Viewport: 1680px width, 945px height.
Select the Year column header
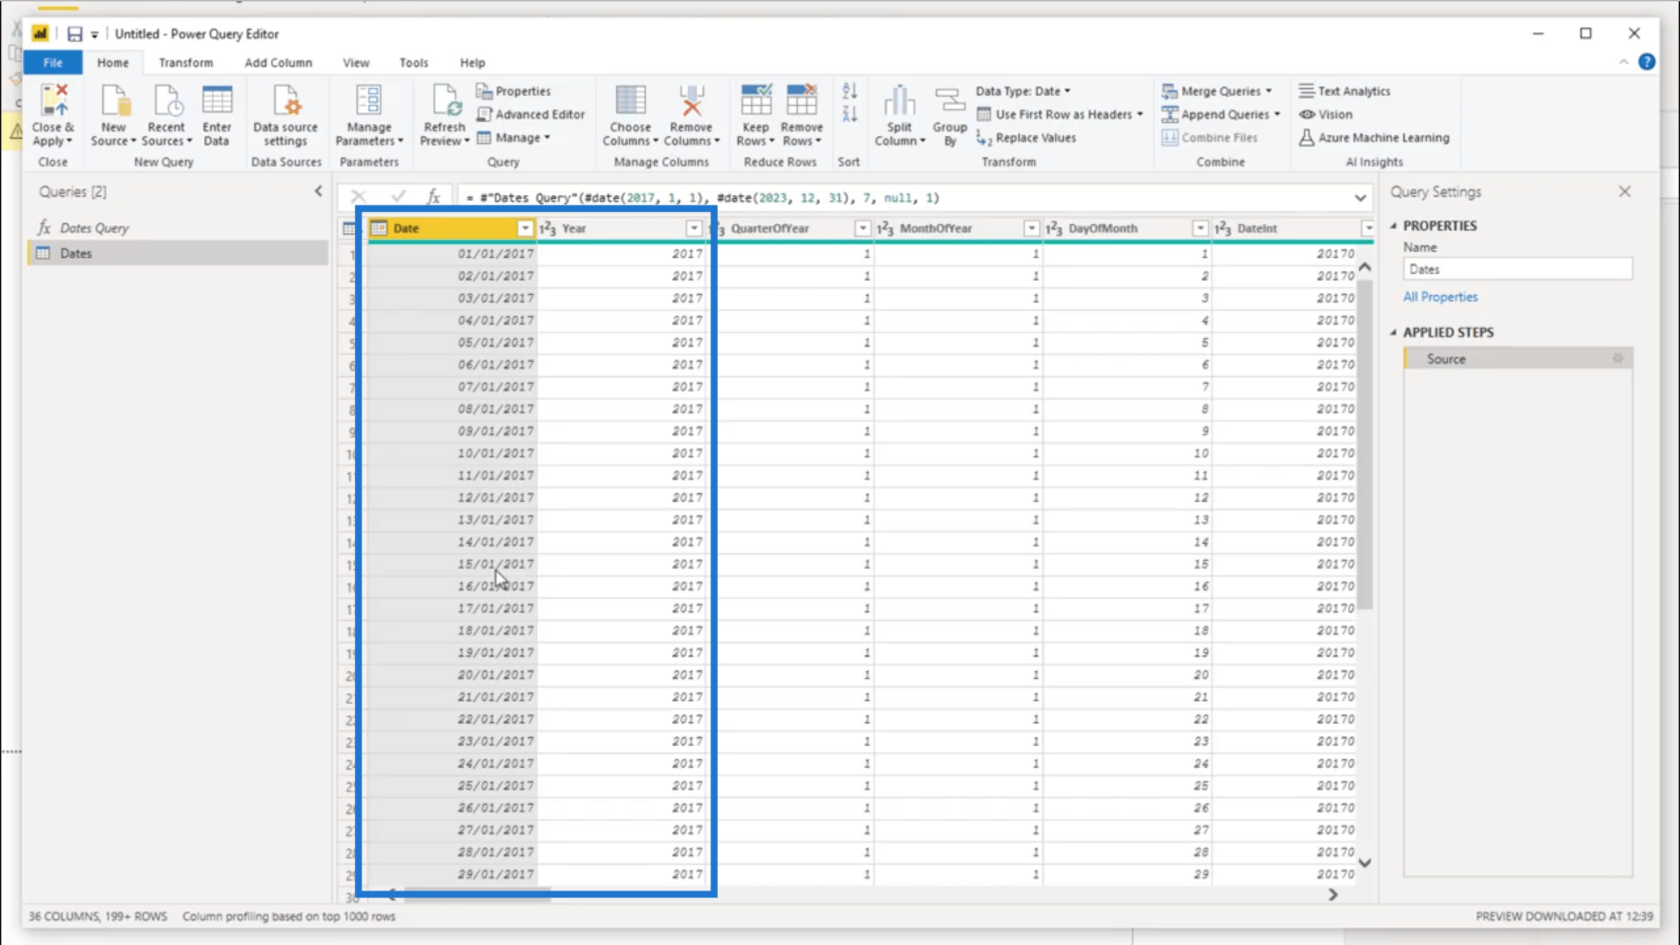coord(620,228)
